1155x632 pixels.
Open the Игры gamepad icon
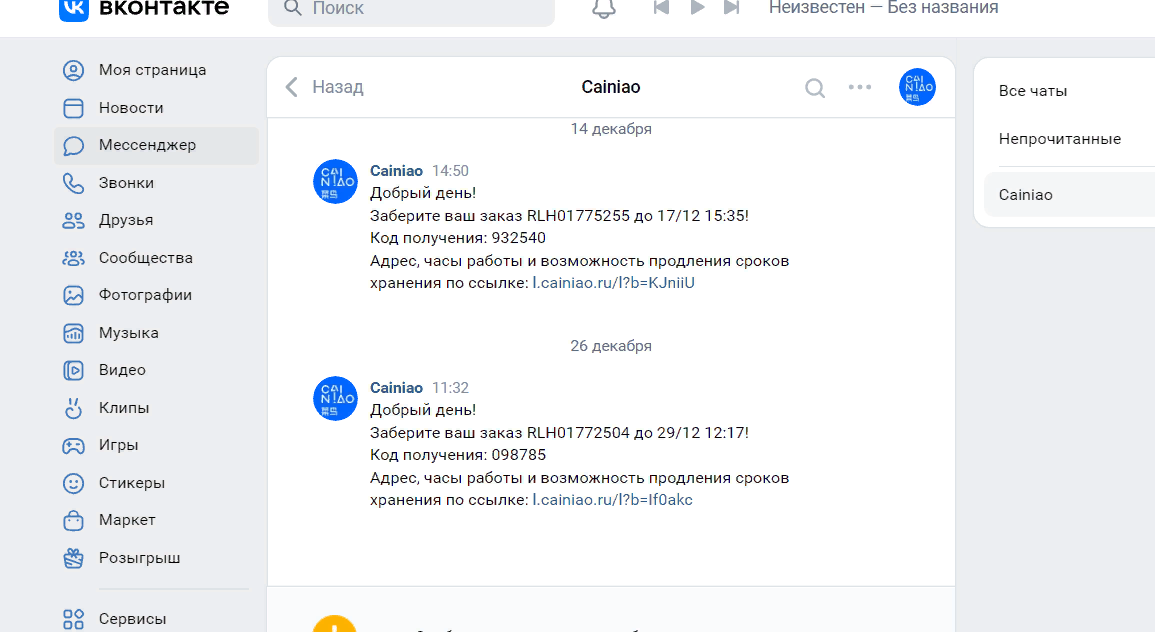point(73,445)
